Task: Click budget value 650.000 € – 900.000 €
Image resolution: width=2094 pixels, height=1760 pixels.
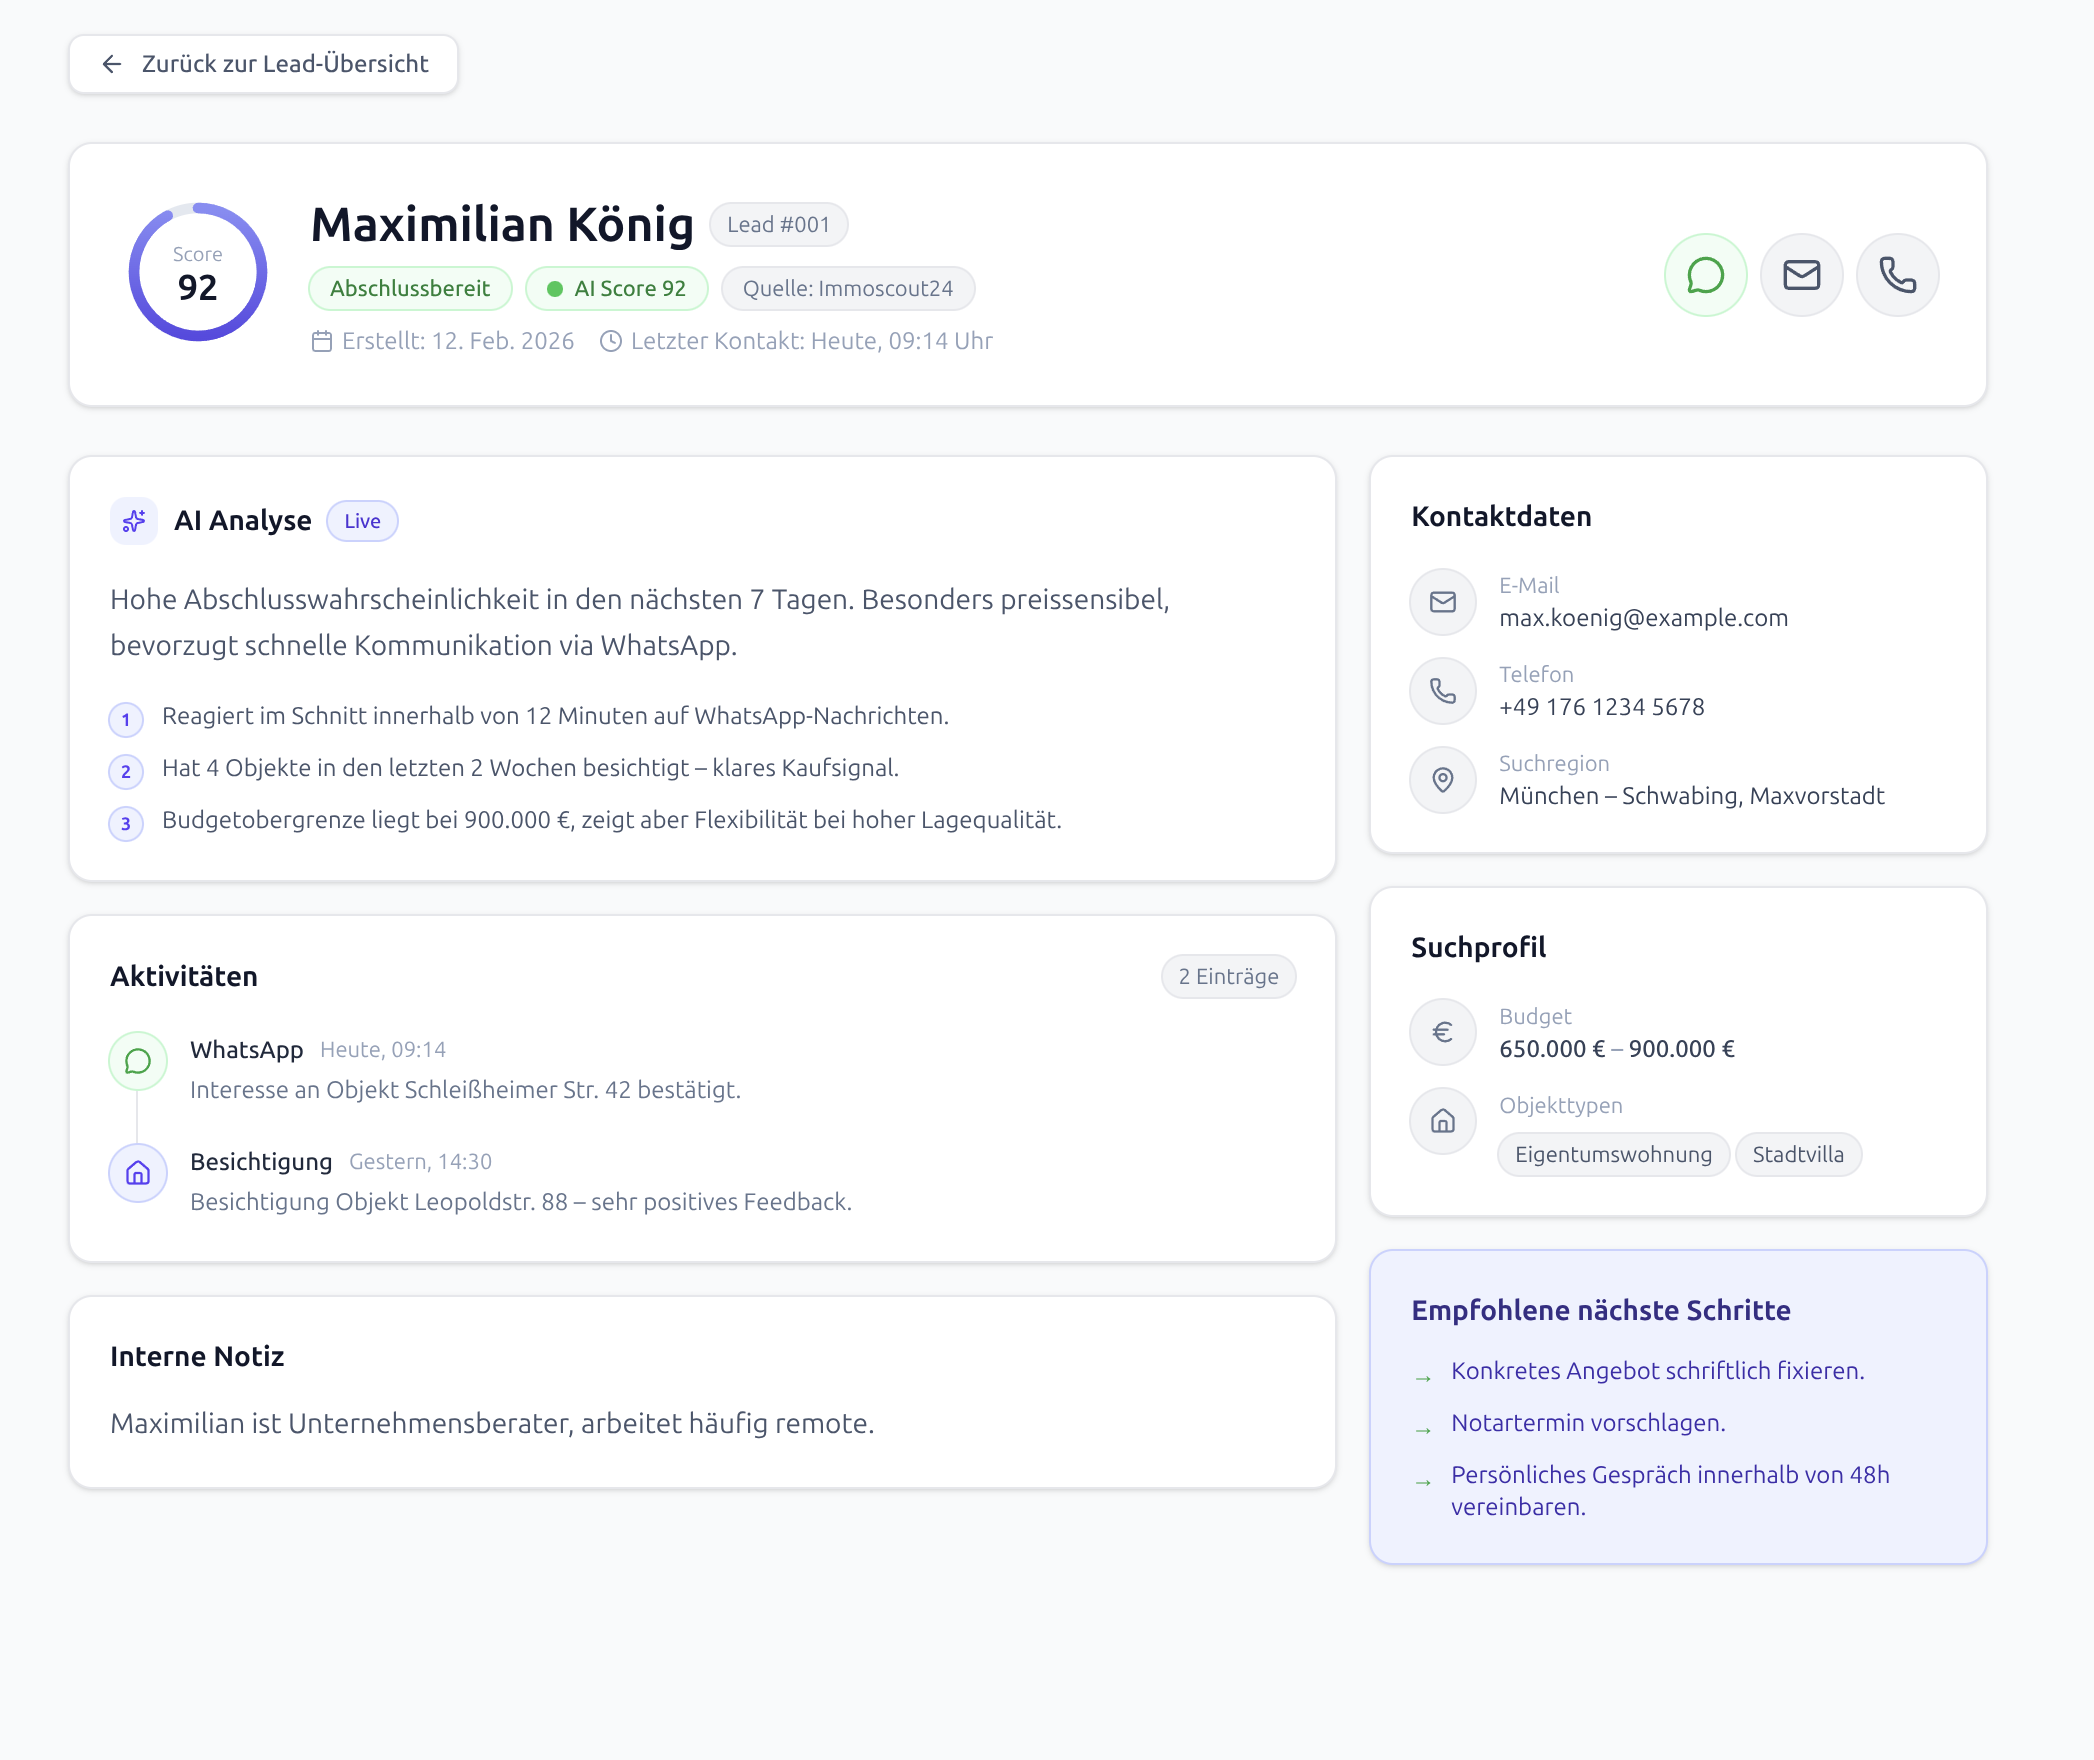Action: 1617,1049
